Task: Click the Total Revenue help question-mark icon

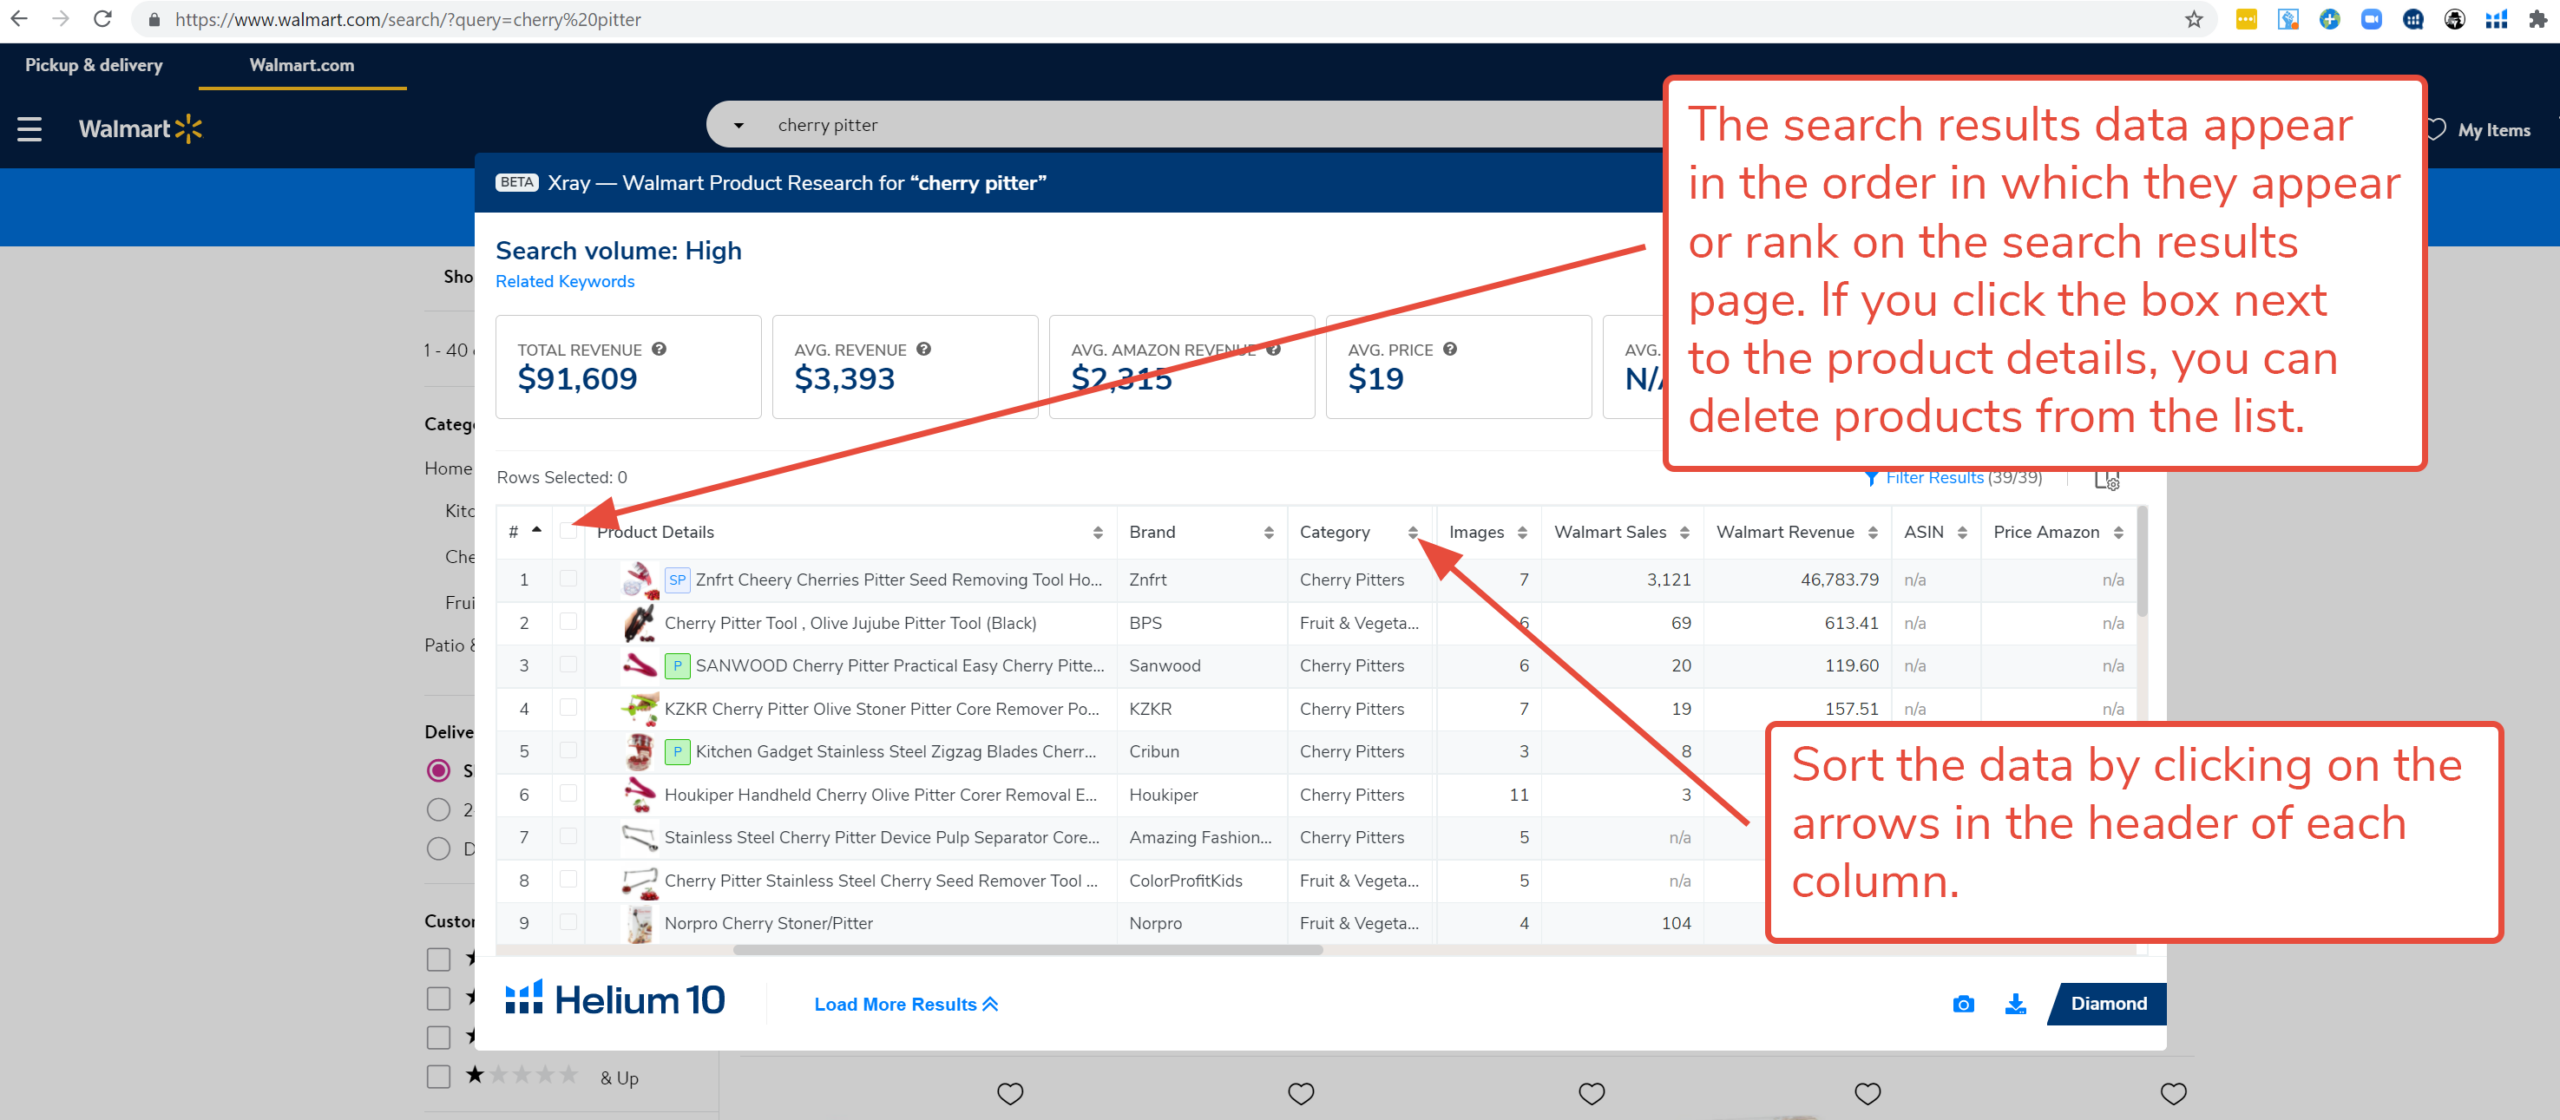Action: pos(659,349)
